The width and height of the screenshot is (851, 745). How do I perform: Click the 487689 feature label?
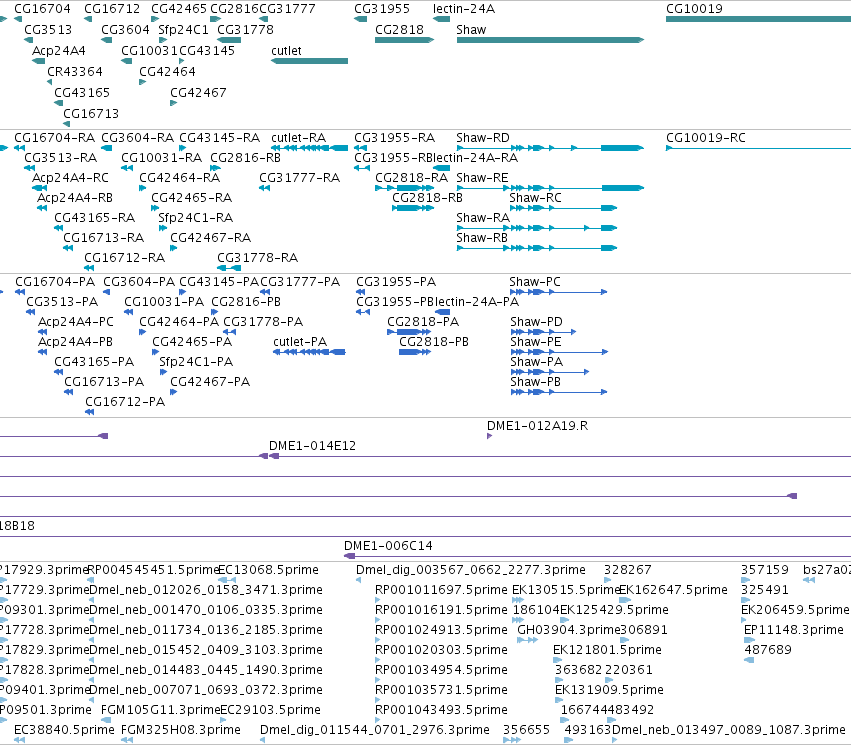[x=768, y=650]
